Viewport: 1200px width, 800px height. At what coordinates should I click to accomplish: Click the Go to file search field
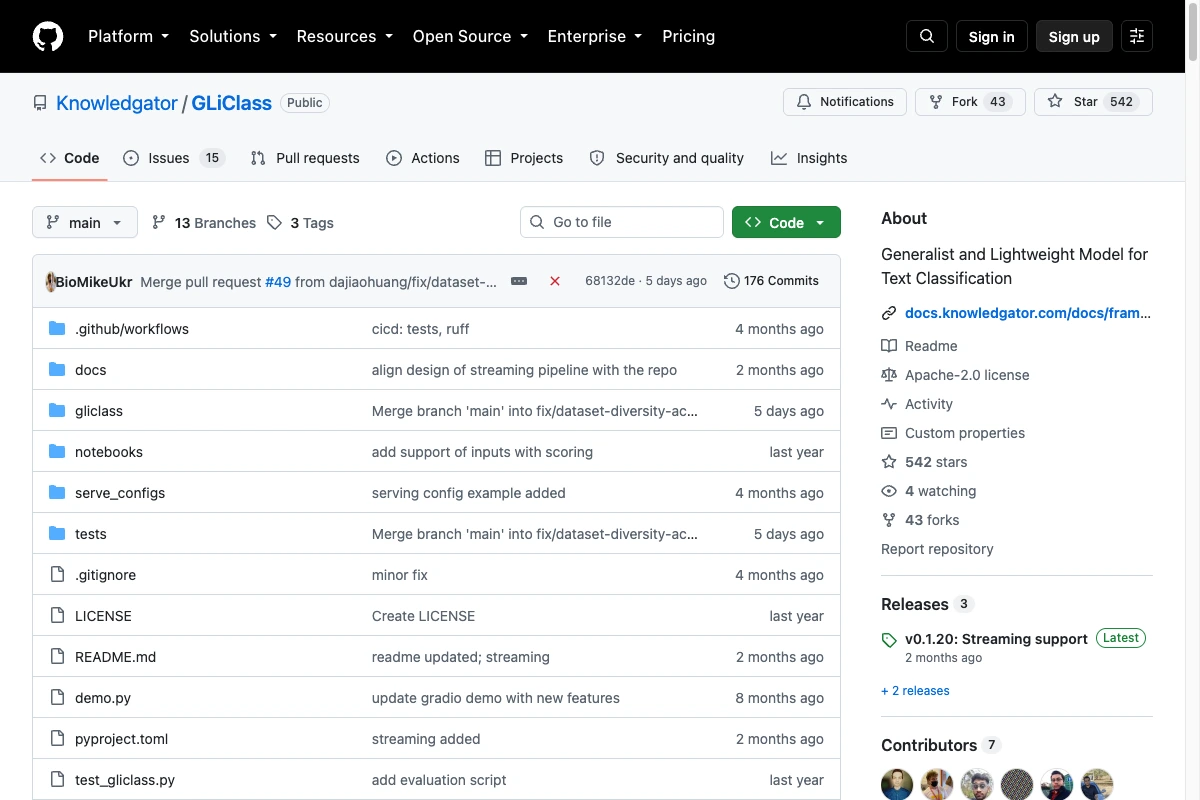click(622, 222)
